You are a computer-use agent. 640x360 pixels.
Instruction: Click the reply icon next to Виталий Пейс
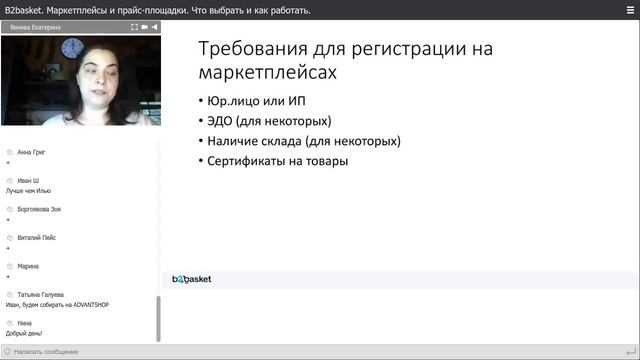coord(10,238)
